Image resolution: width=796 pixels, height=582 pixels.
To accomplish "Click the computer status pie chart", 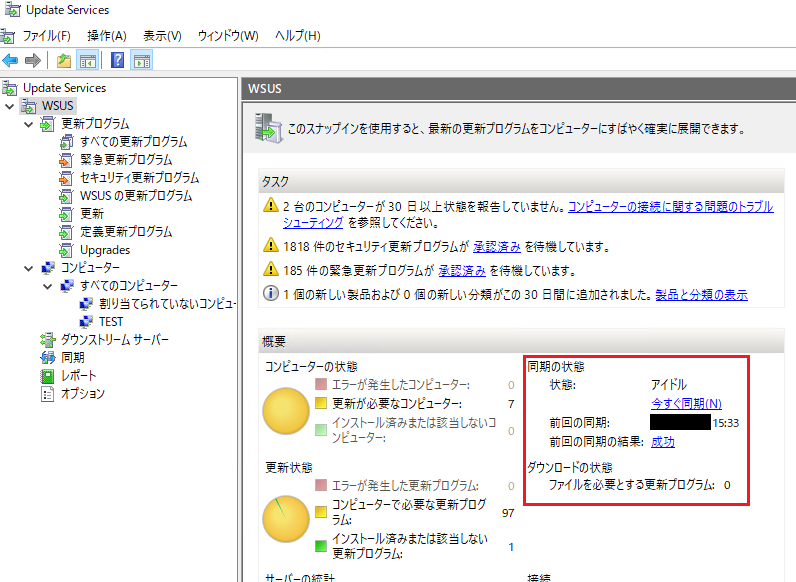I will (x=286, y=411).
